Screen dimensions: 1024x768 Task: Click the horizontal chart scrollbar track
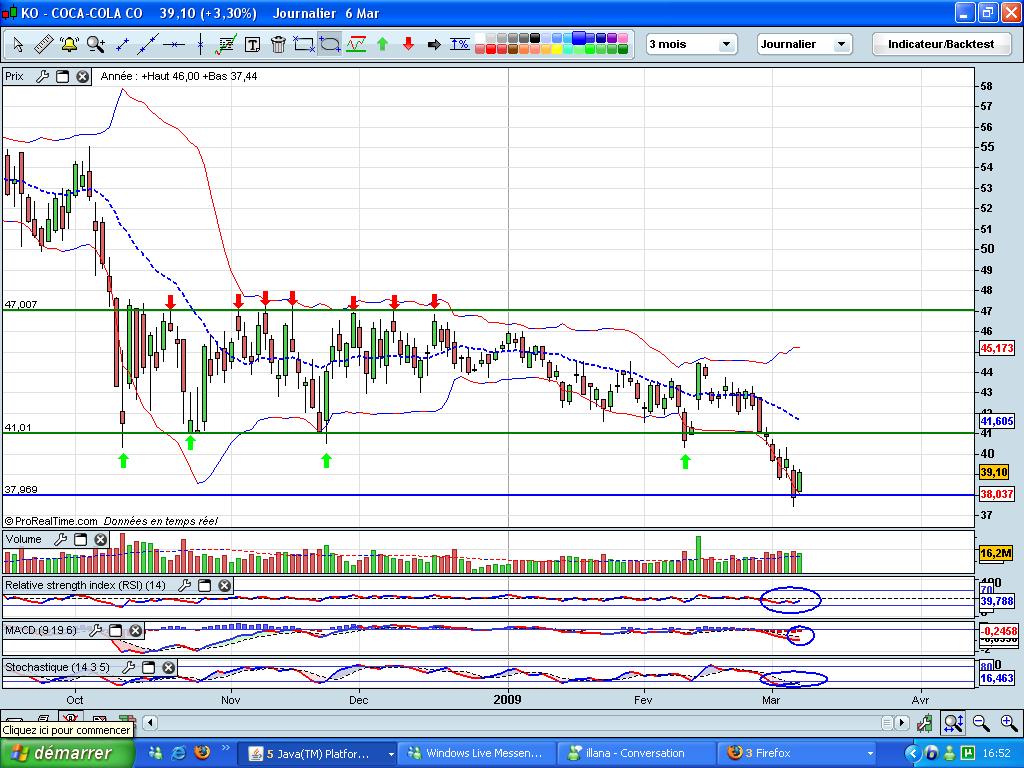click(519, 722)
